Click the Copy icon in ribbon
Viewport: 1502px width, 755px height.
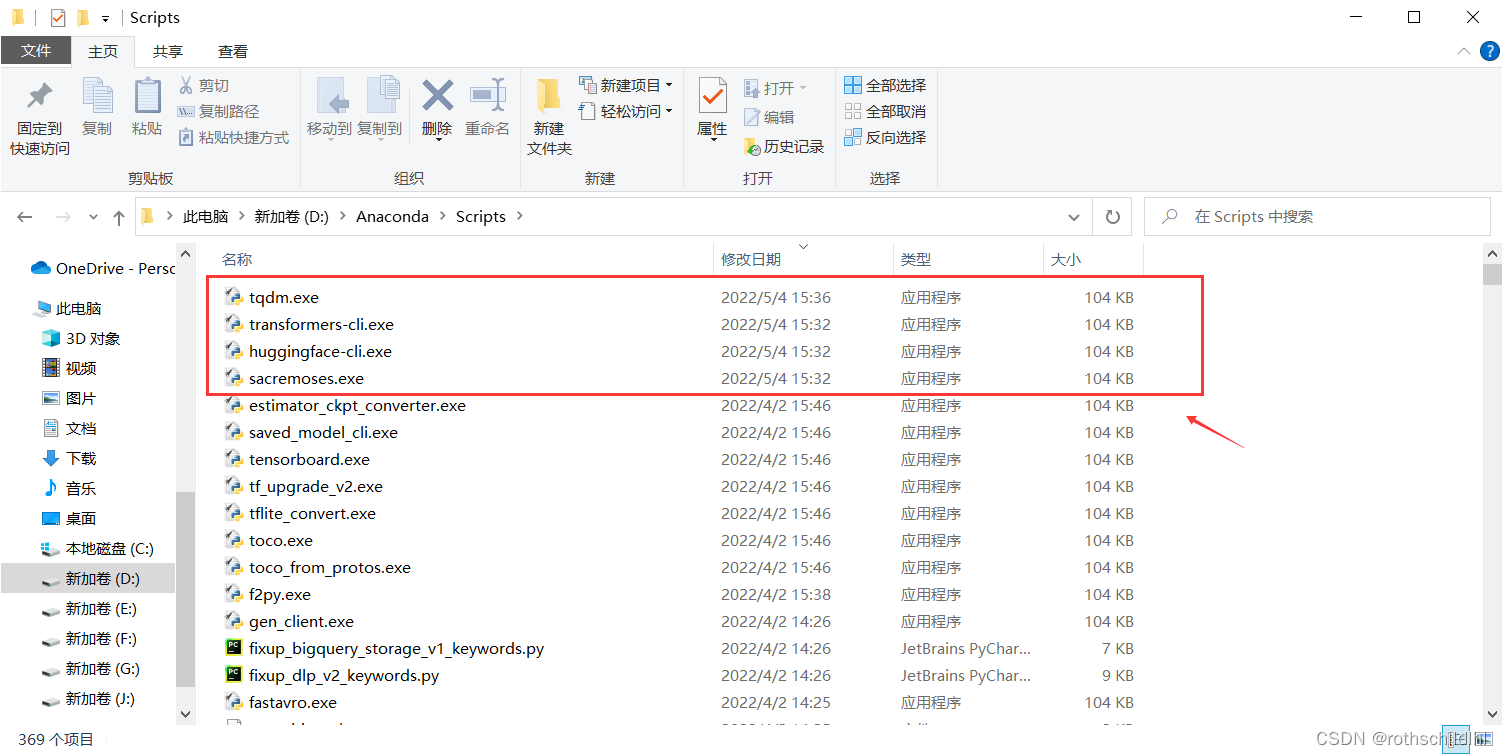coord(97,97)
